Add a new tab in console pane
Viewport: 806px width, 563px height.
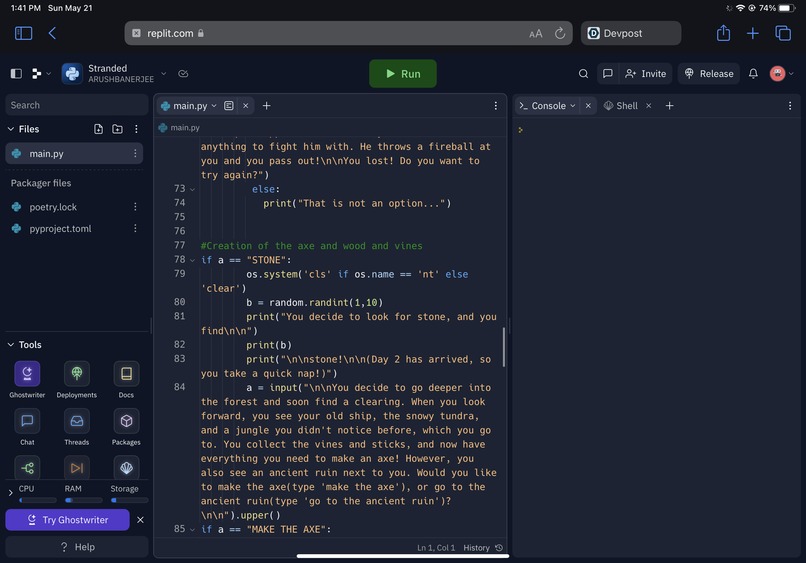(669, 105)
